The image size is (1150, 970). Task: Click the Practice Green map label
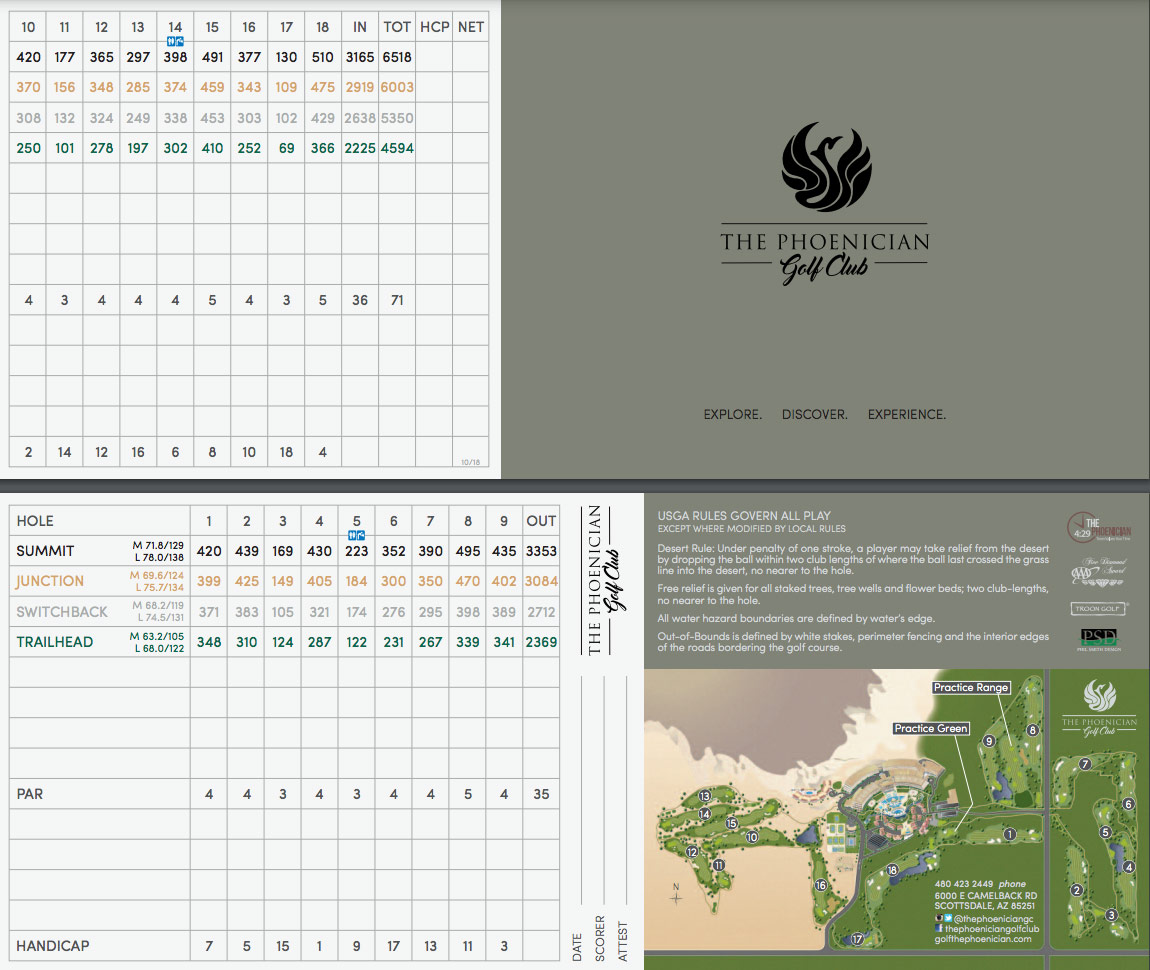[931, 728]
